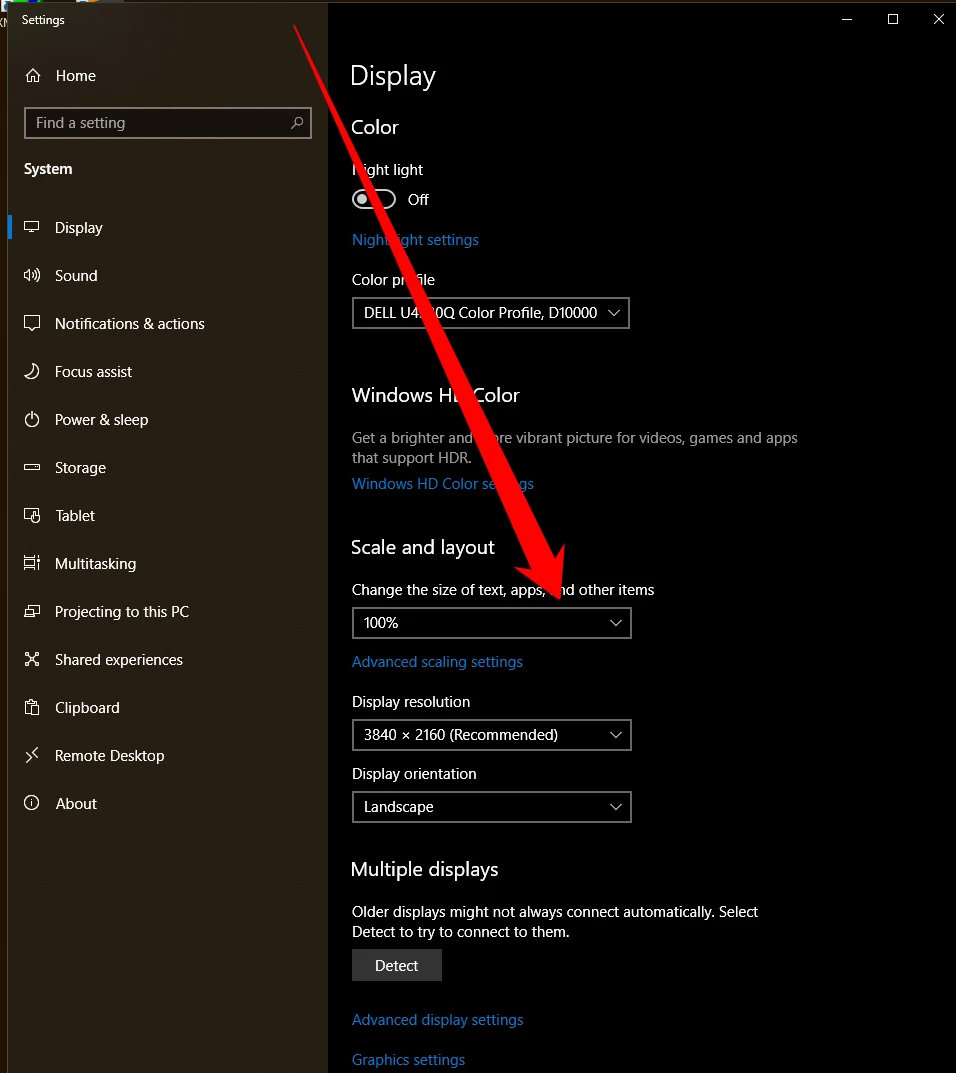956x1073 pixels.
Task: Maximize the Settings window
Action: coord(892,19)
